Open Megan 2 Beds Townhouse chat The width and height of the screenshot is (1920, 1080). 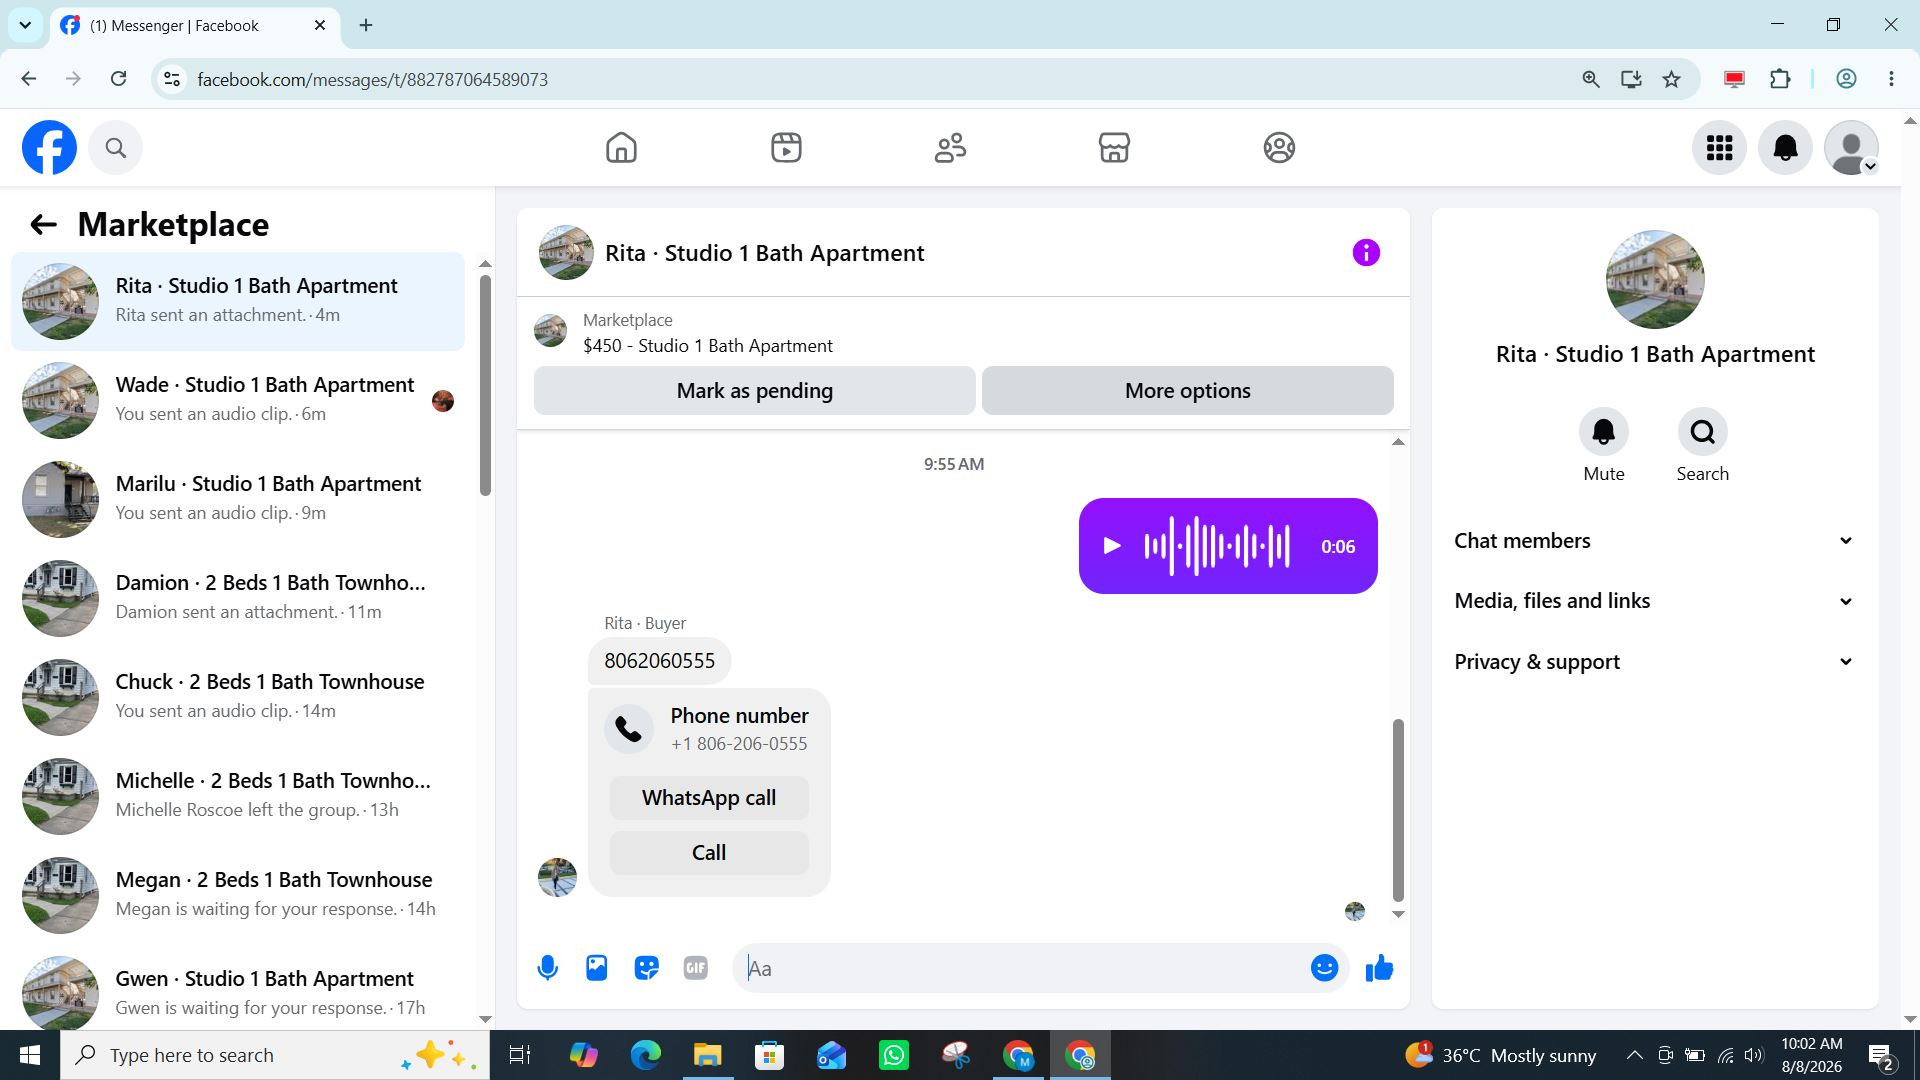click(238, 895)
